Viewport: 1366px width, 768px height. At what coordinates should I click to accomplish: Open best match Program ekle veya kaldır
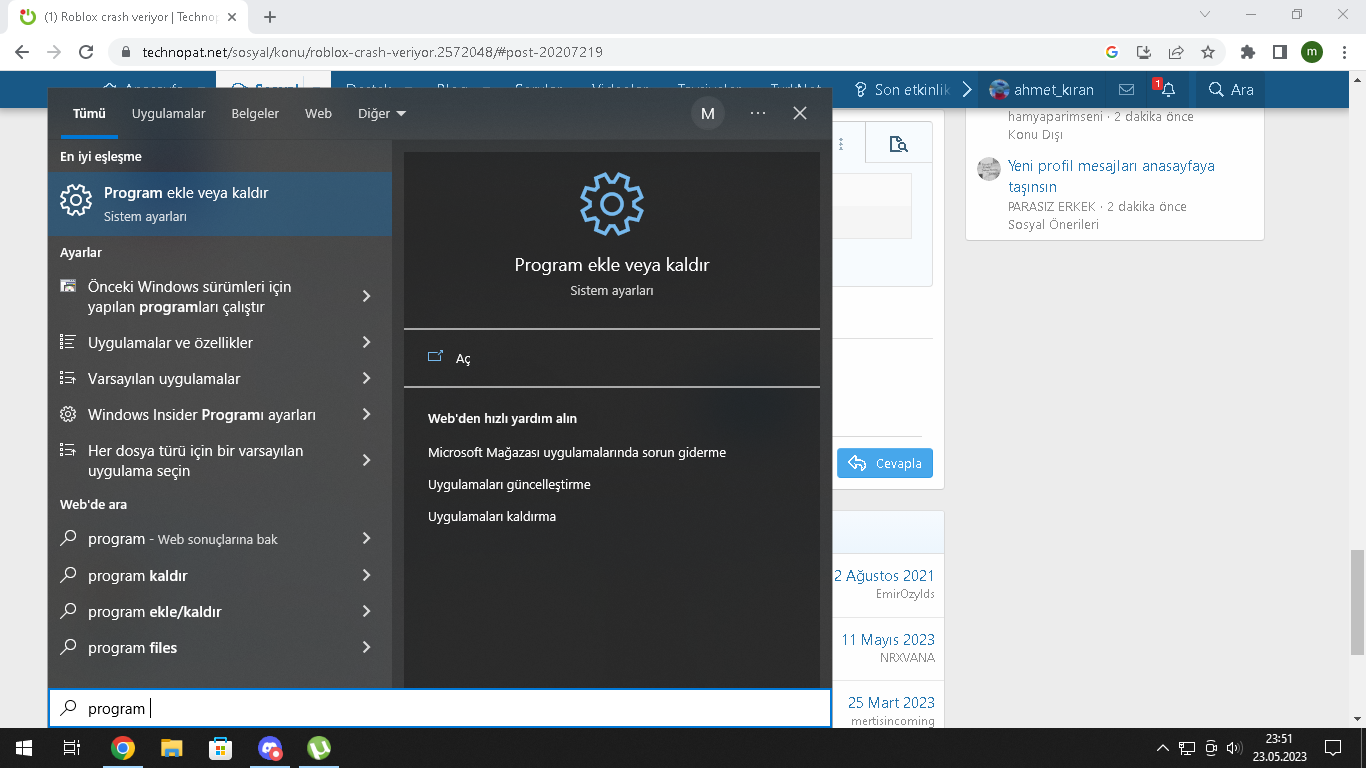[220, 204]
